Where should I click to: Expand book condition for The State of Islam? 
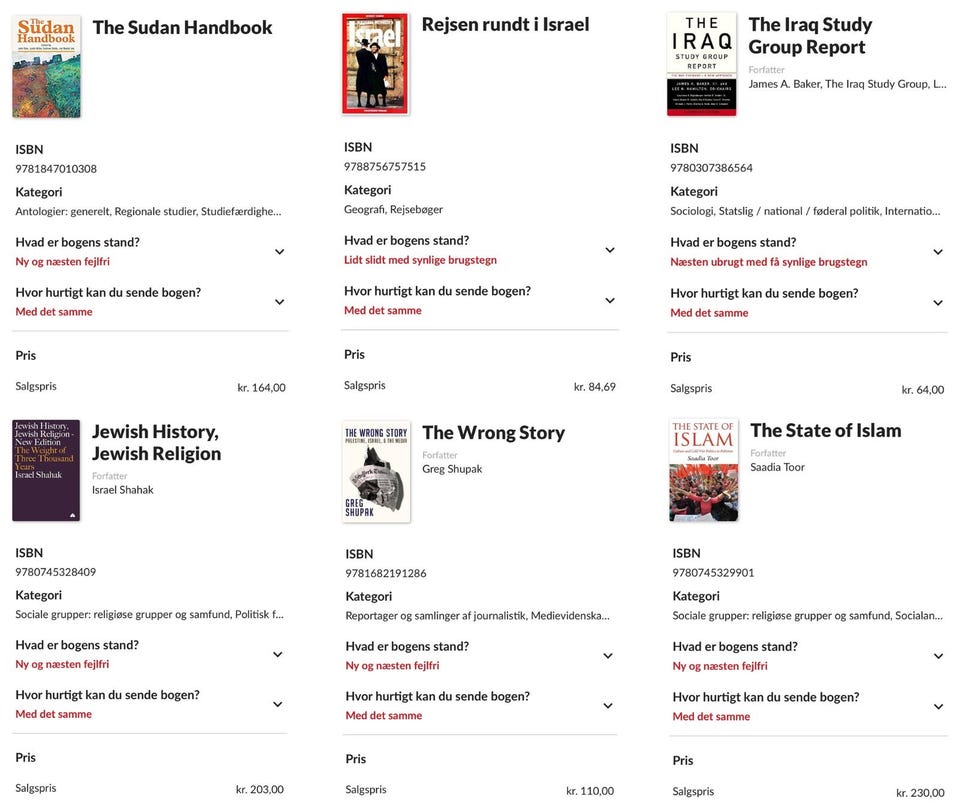[x=938, y=656]
